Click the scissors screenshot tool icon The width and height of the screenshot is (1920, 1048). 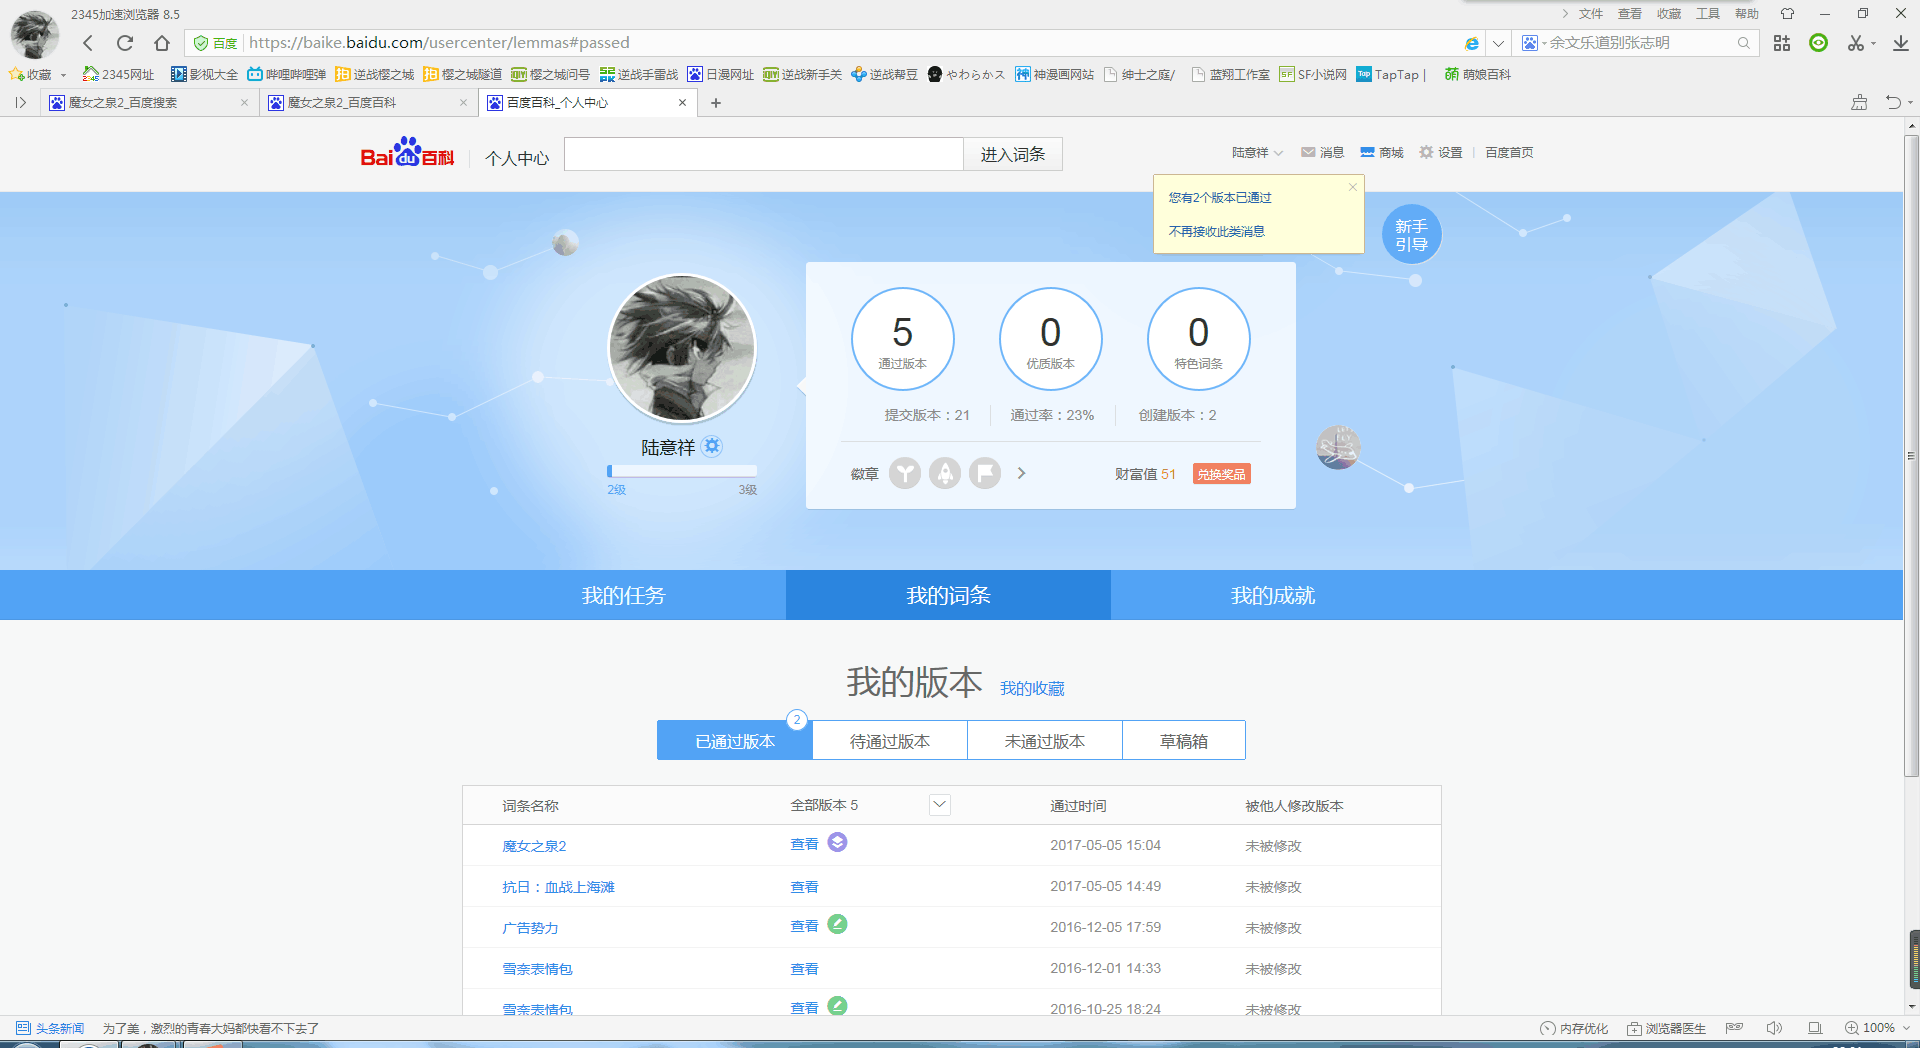[1856, 43]
